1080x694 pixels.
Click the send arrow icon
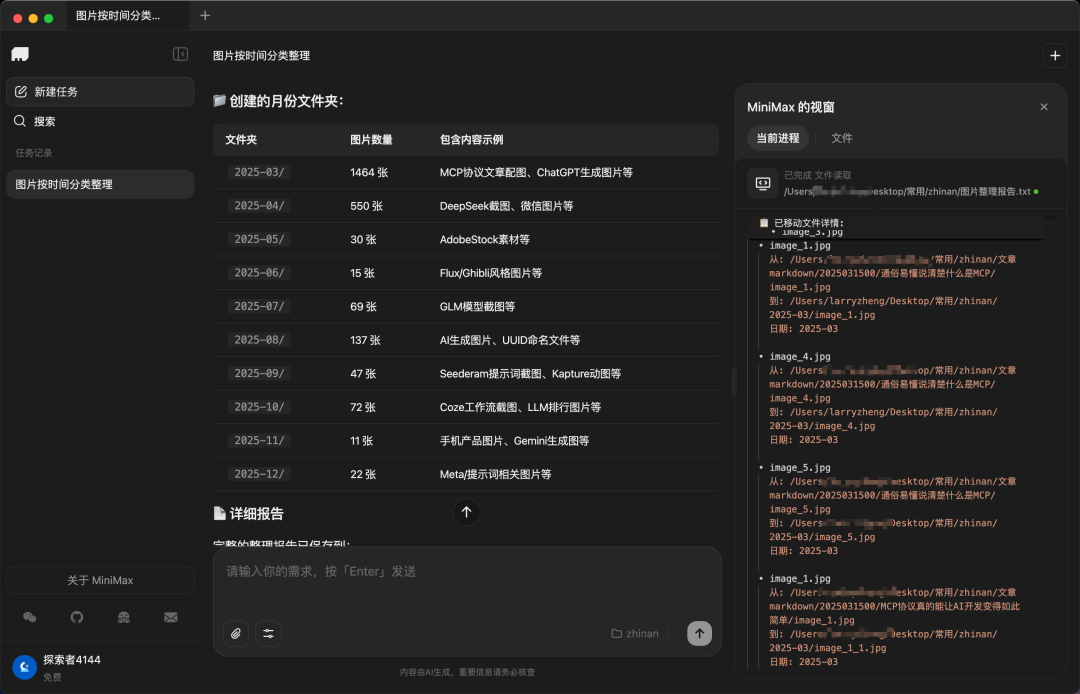click(x=699, y=634)
